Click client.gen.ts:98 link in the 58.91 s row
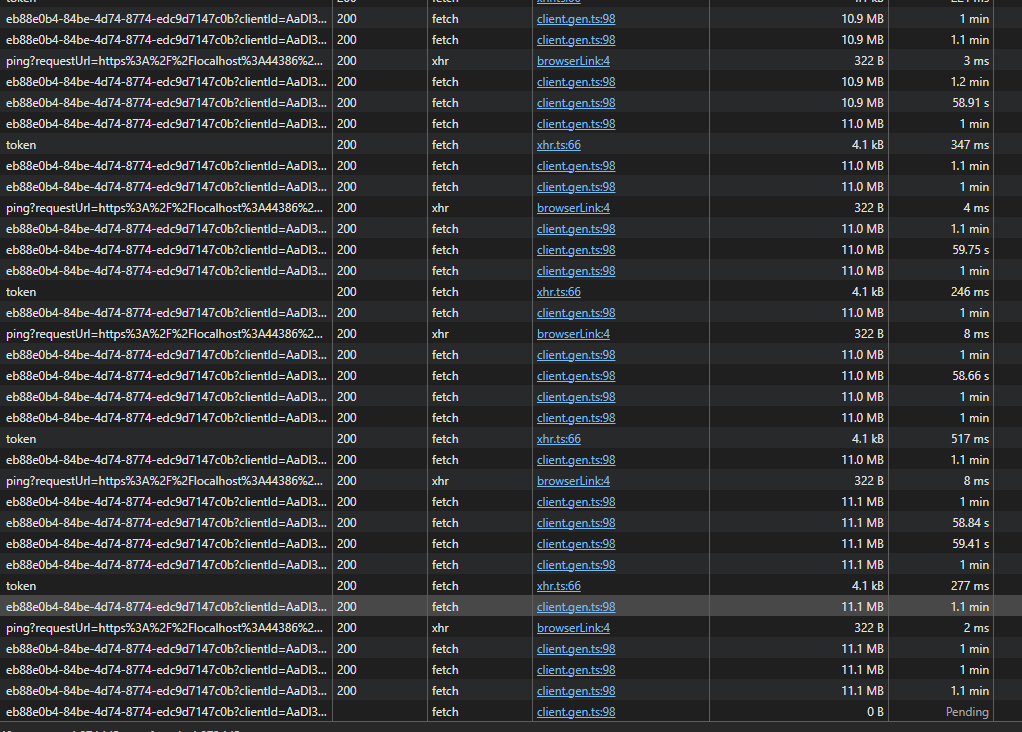The height and width of the screenshot is (732, 1022). (x=576, y=103)
